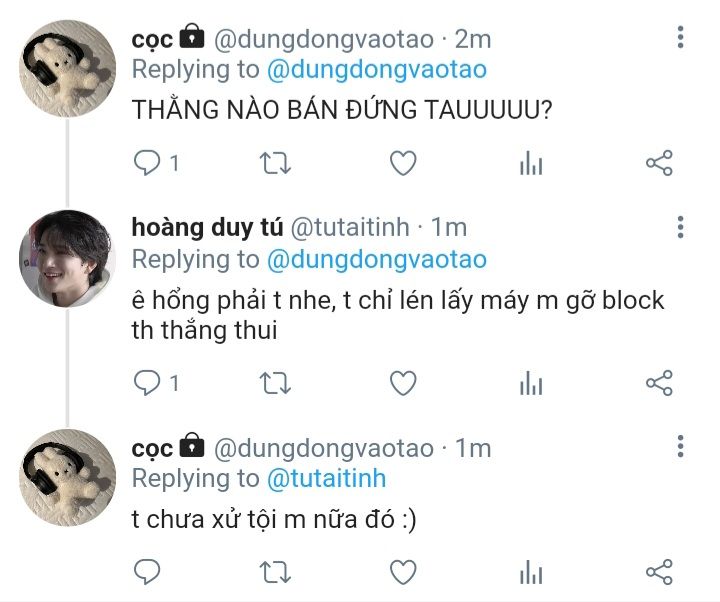The height and width of the screenshot is (602, 720).
Task: Open more options on cọc's first tweet
Action: click(x=681, y=37)
